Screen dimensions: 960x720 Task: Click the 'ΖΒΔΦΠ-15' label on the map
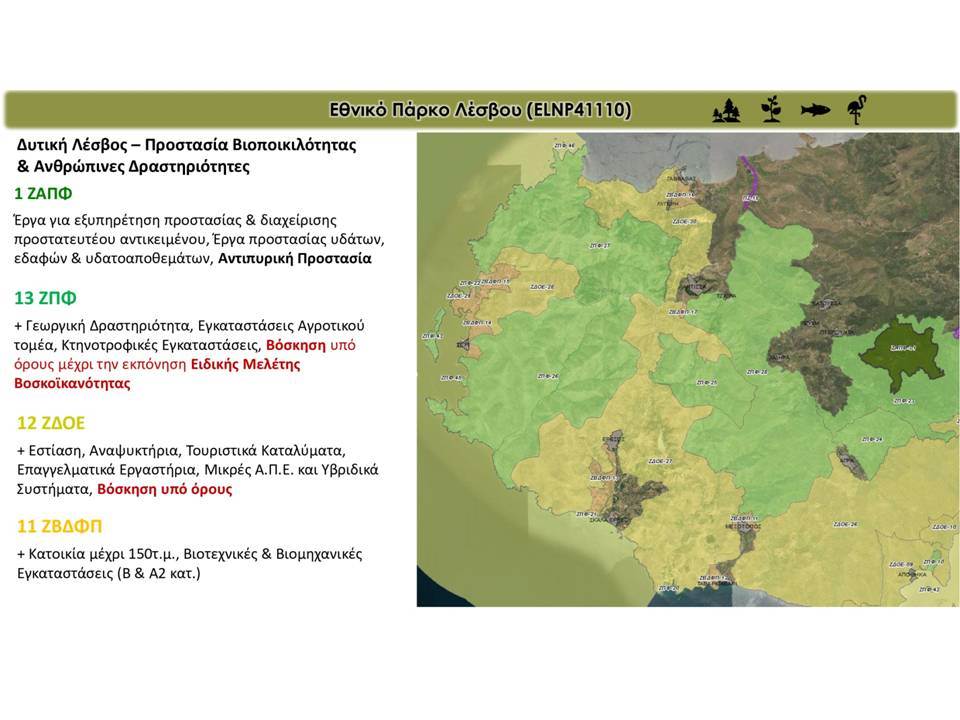click(495, 282)
